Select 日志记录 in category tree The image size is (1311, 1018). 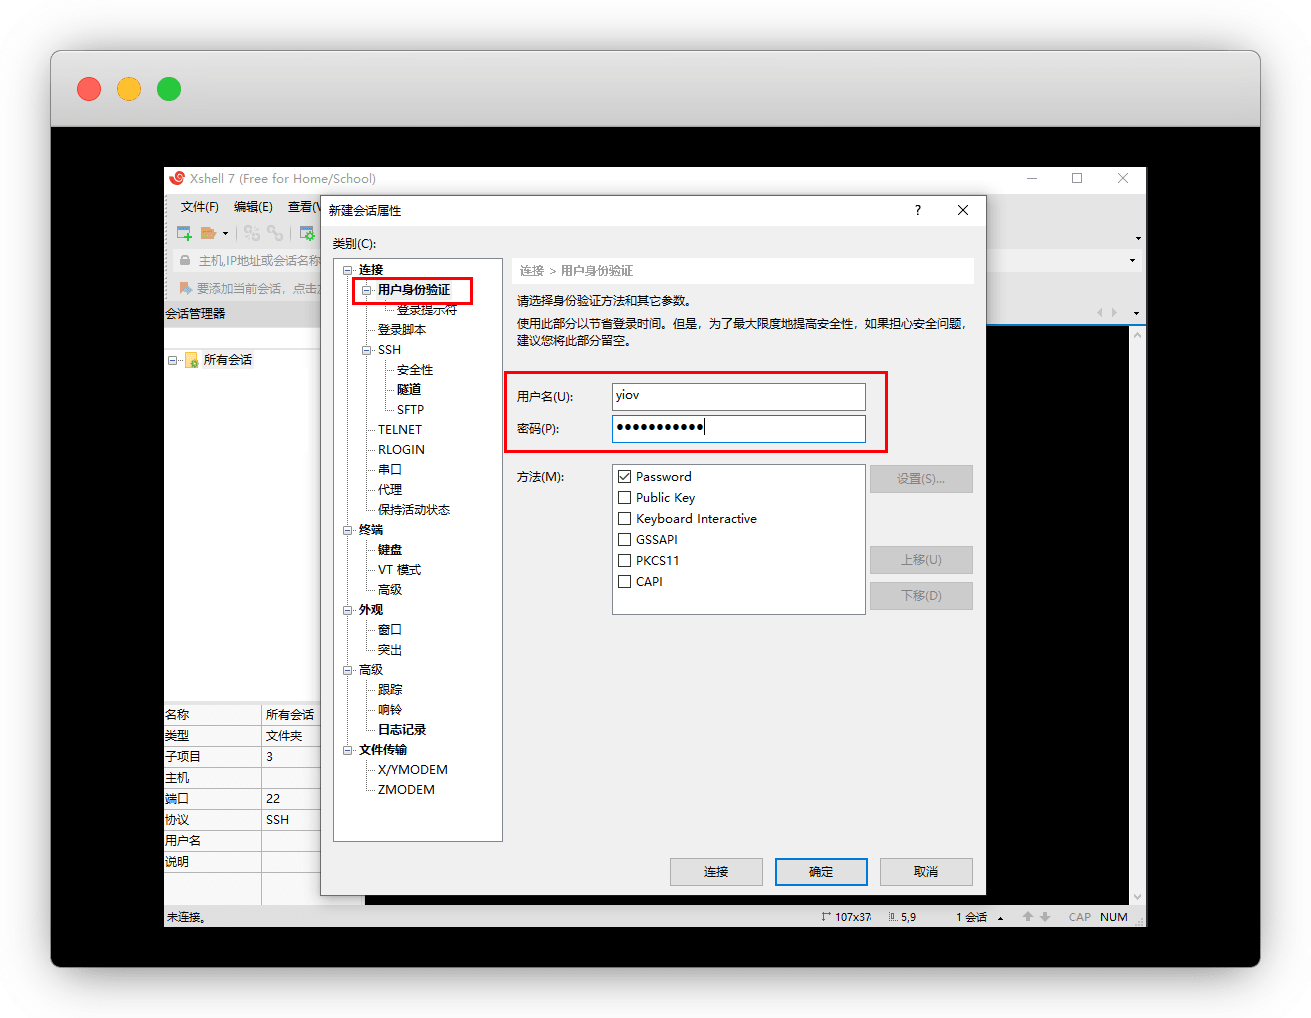[402, 730]
